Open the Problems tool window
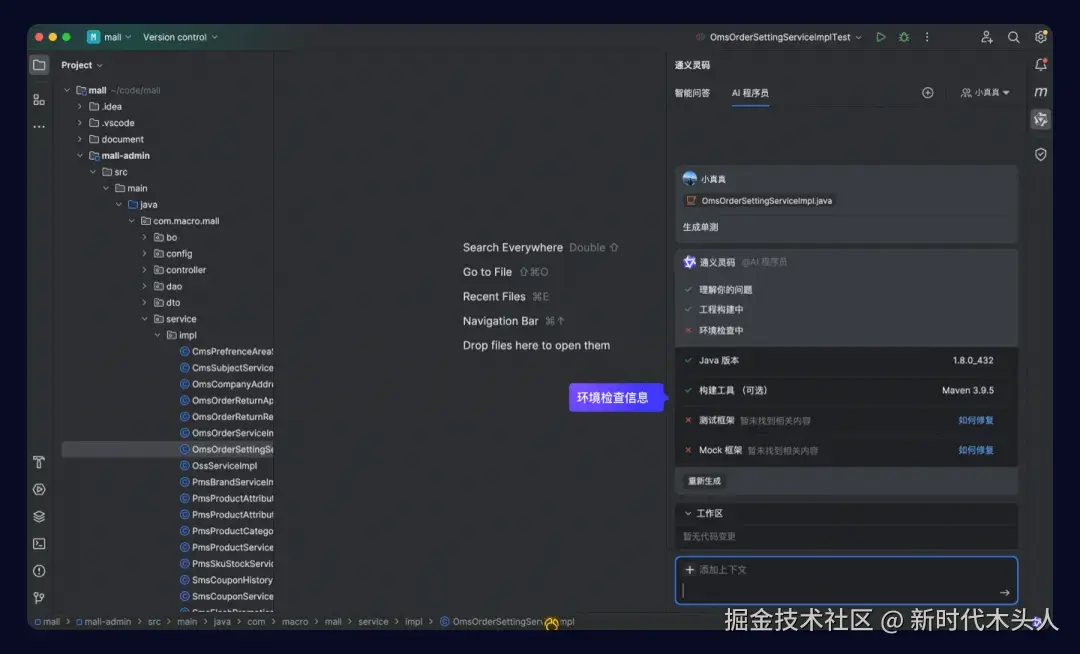The width and height of the screenshot is (1080, 654). tap(39, 571)
